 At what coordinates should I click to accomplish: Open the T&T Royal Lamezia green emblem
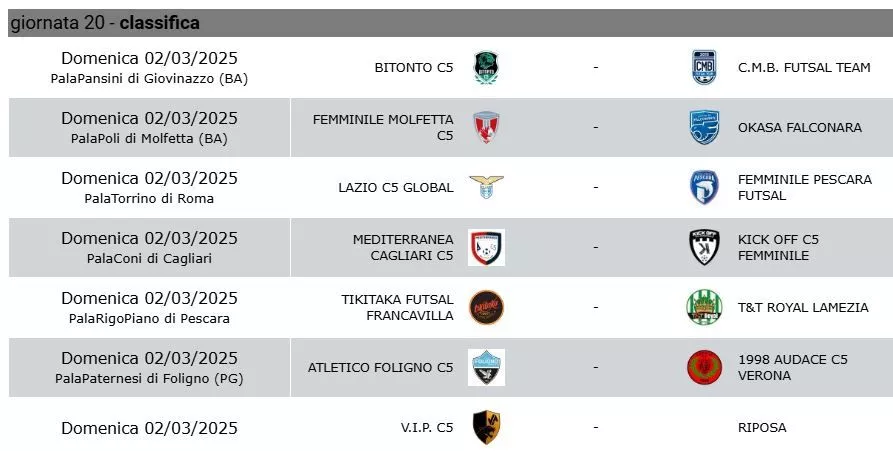point(704,308)
